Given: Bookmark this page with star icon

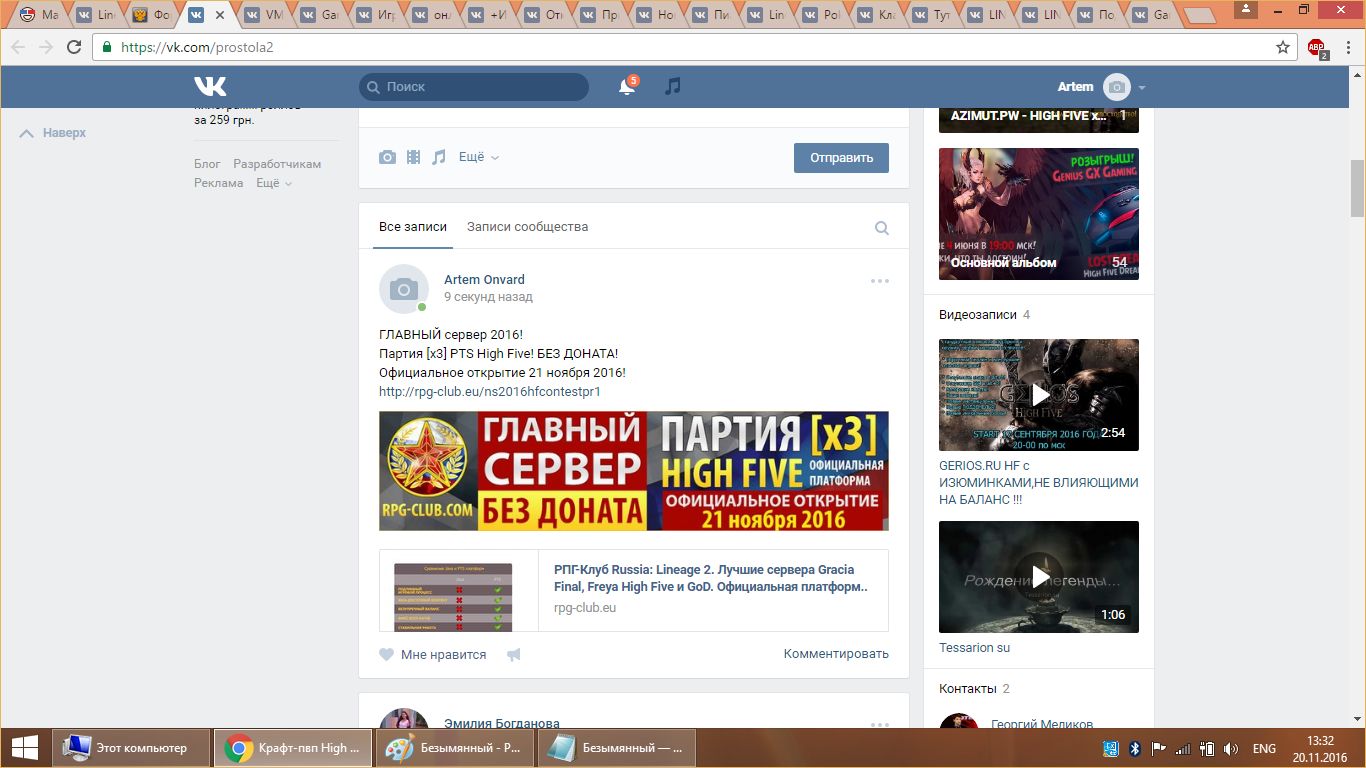Looking at the screenshot, I should point(1283,47).
